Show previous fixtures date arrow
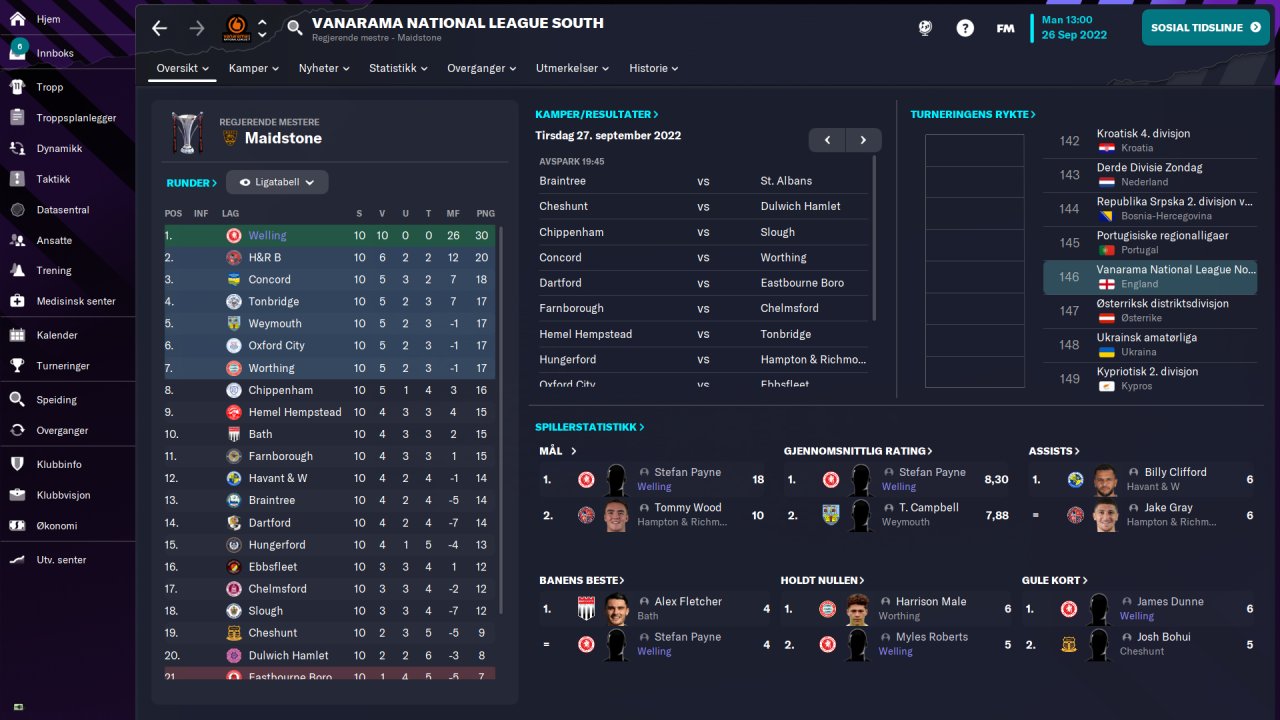The image size is (1280, 720). pyautogui.click(x=827, y=140)
